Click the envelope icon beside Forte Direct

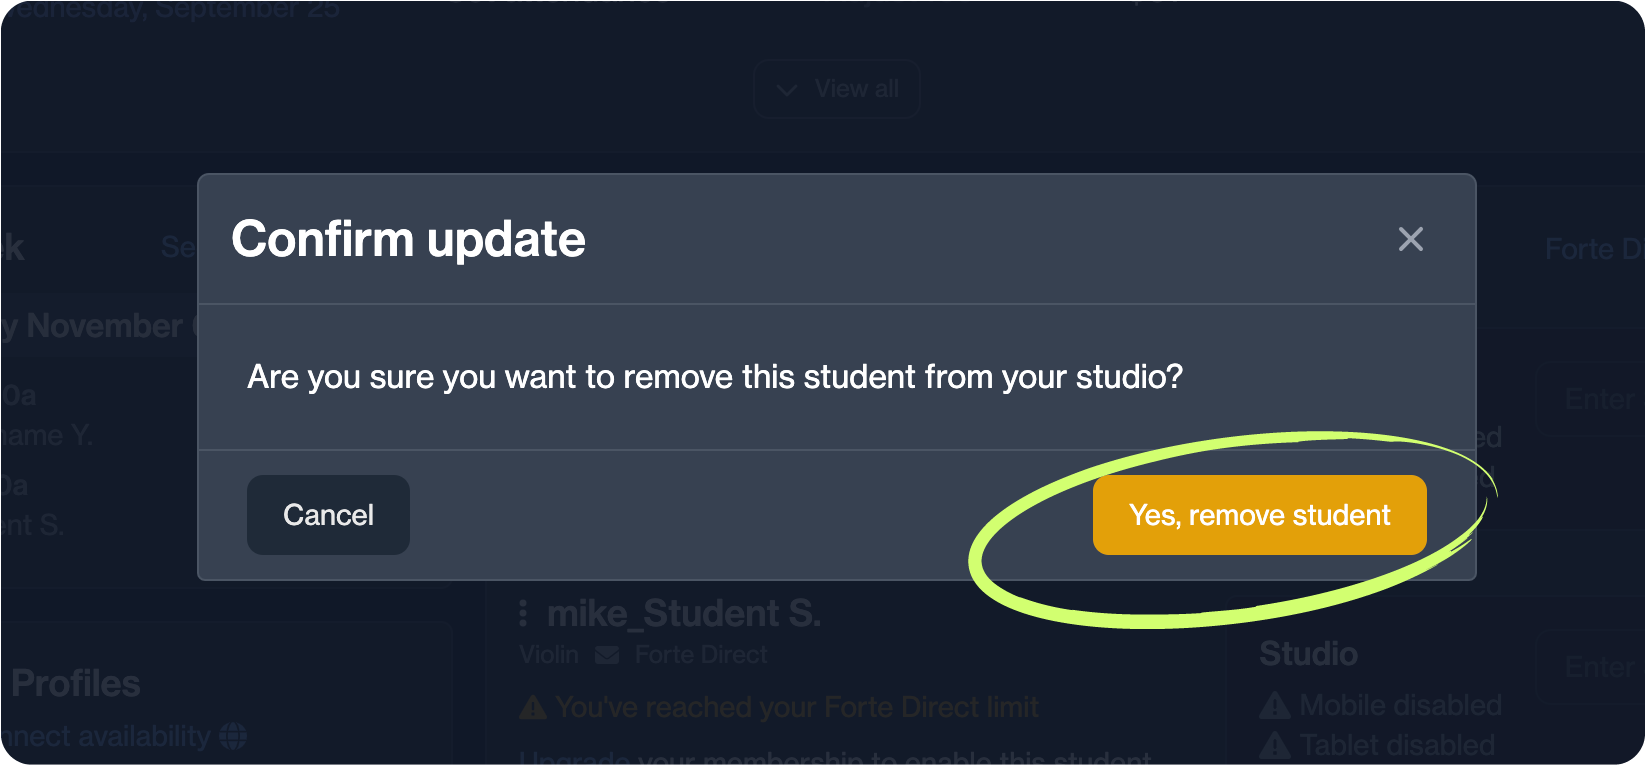tap(606, 655)
